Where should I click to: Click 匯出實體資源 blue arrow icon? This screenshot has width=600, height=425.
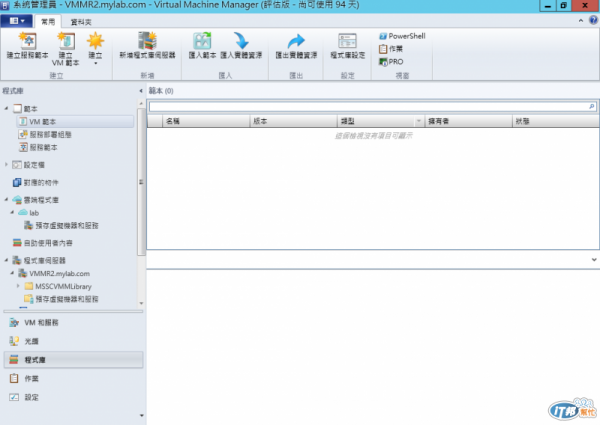pyautogui.click(x=296, y=41)
